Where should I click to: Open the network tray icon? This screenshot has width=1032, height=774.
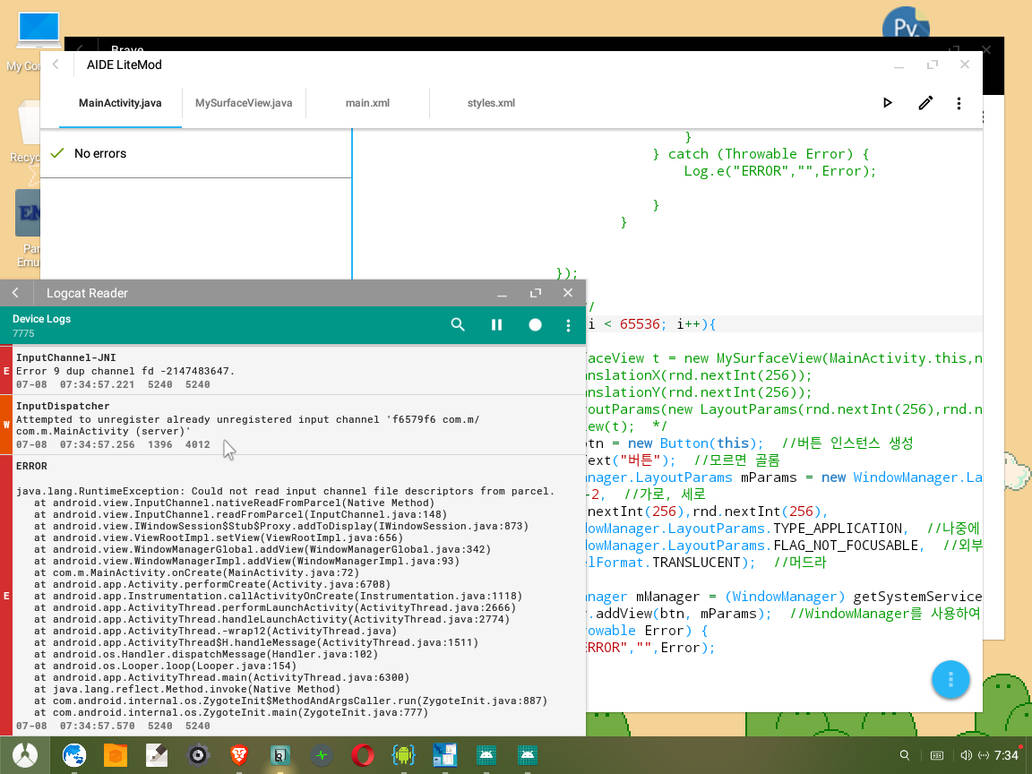pos(983,755)
